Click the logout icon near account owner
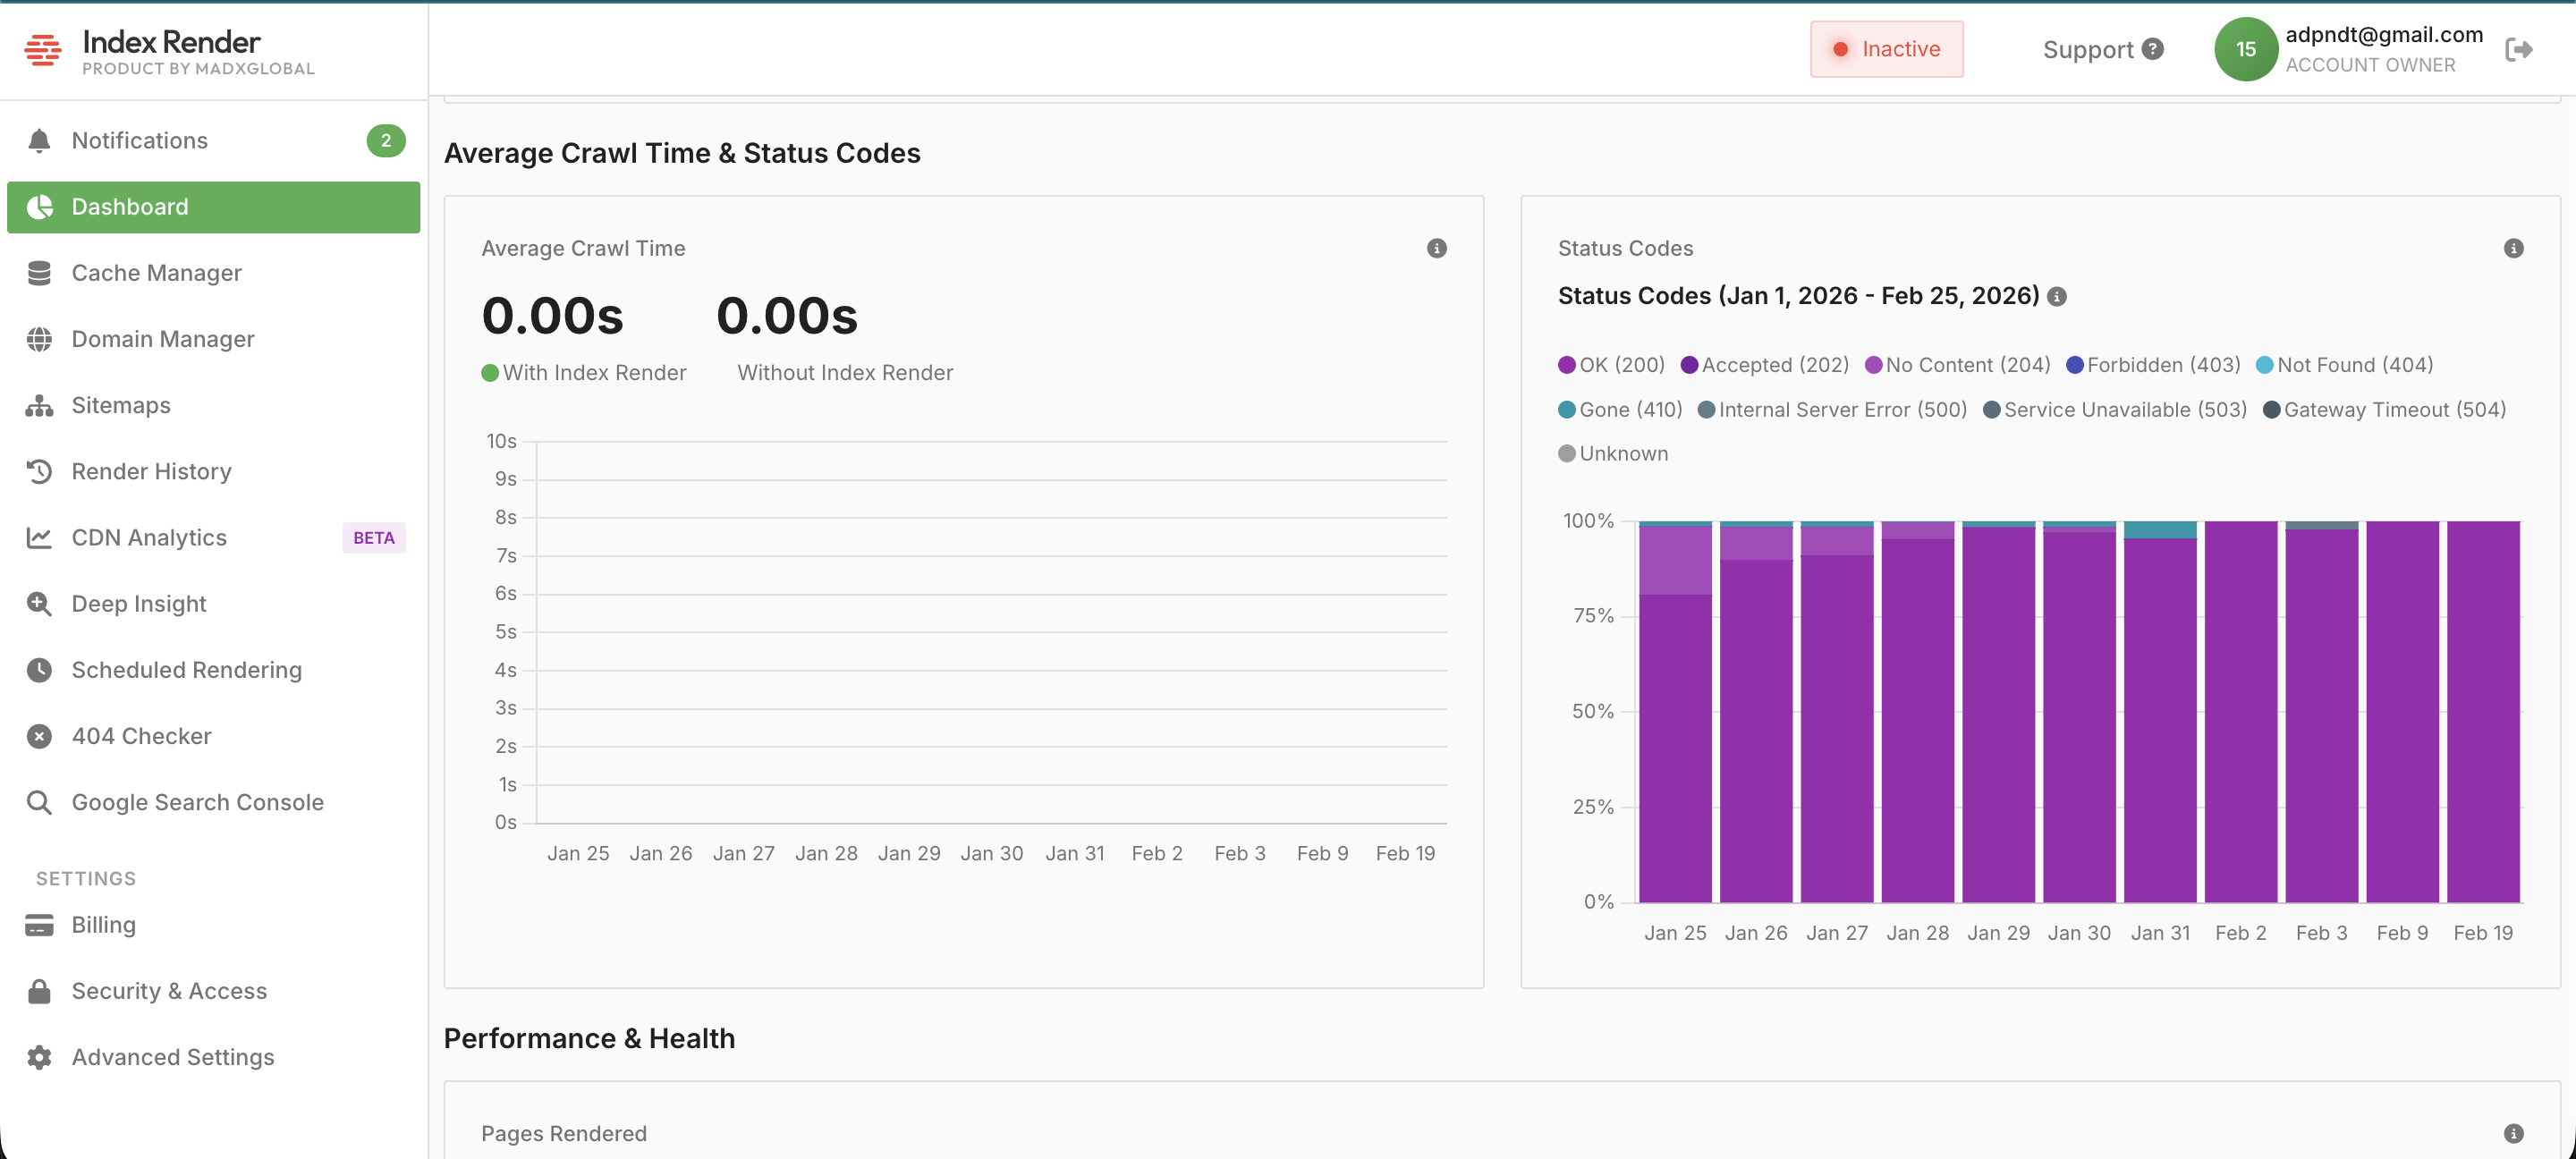Screen dimensions: 2576x1159 (2521, 48)
